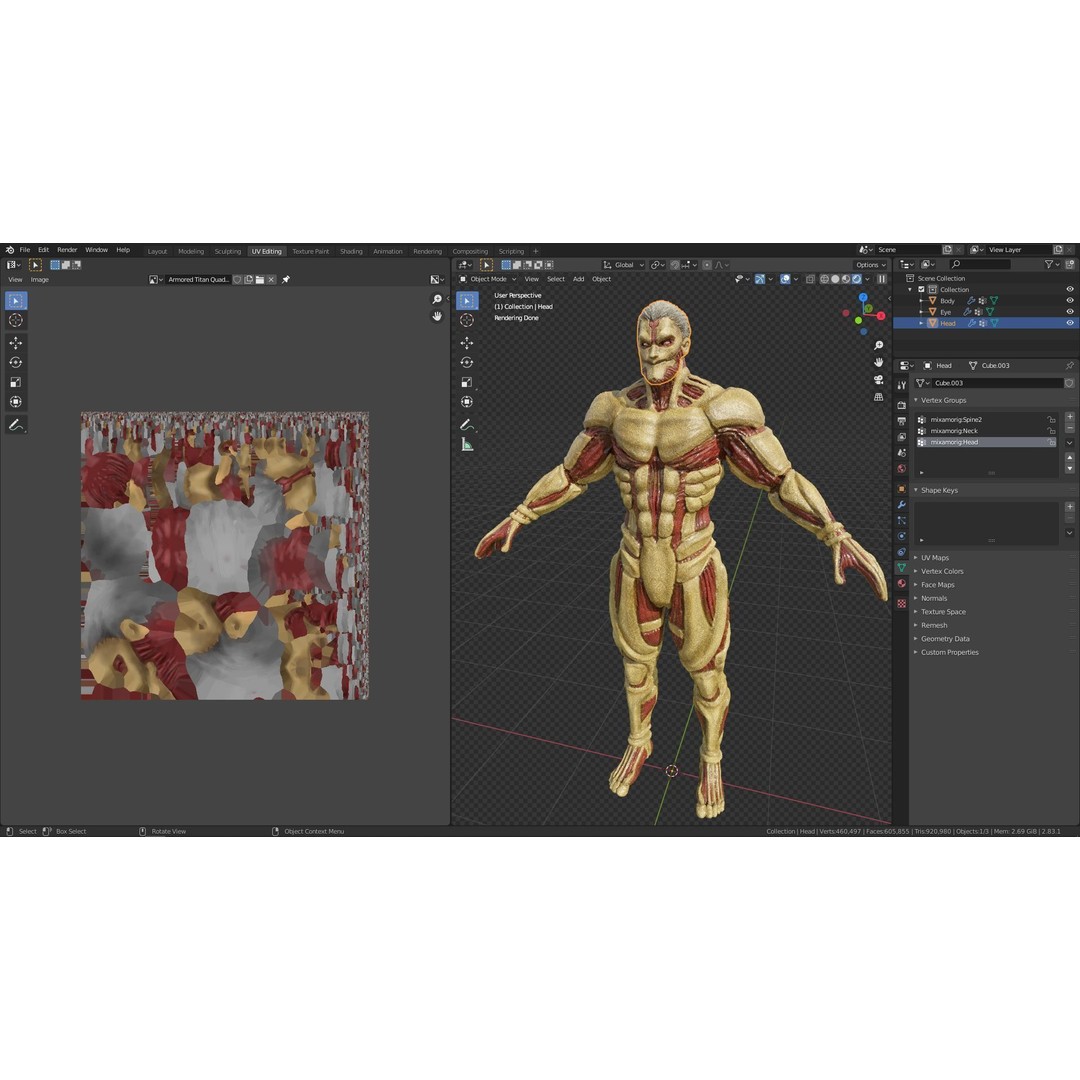This screenshot has width=1080, height=1080.
Task: Toggle the image pin icon
Action: coord(286,280)
